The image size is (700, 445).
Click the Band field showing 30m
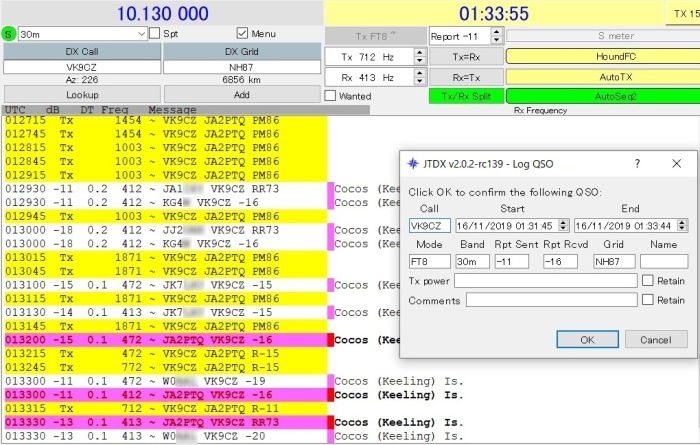[472, 262]
